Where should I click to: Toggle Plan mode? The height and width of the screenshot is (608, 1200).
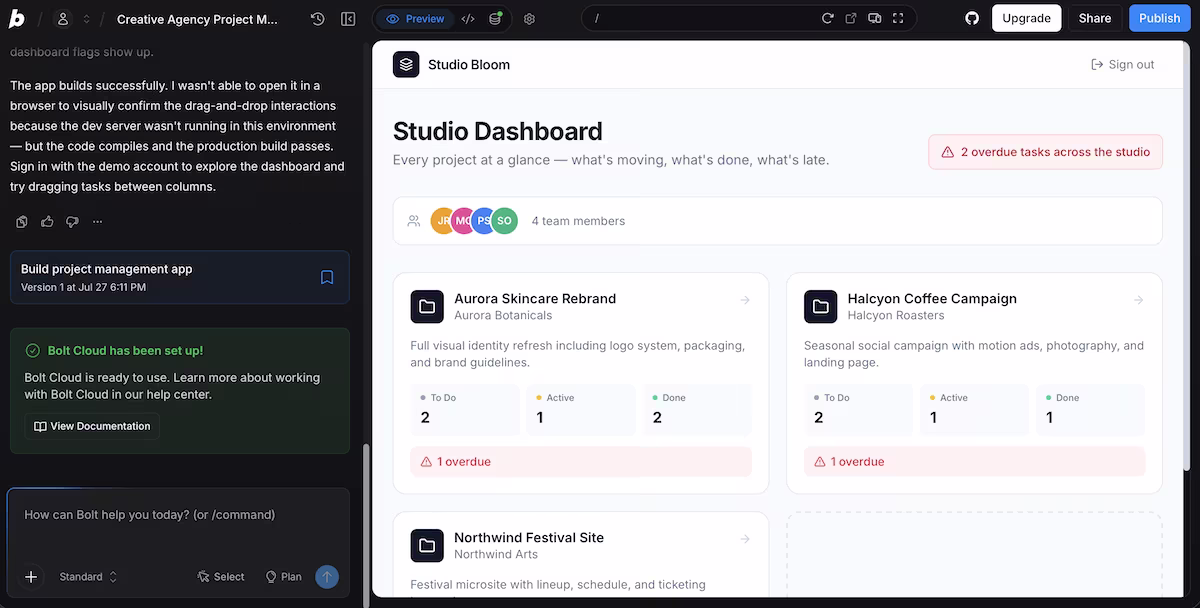click(283, 577)
